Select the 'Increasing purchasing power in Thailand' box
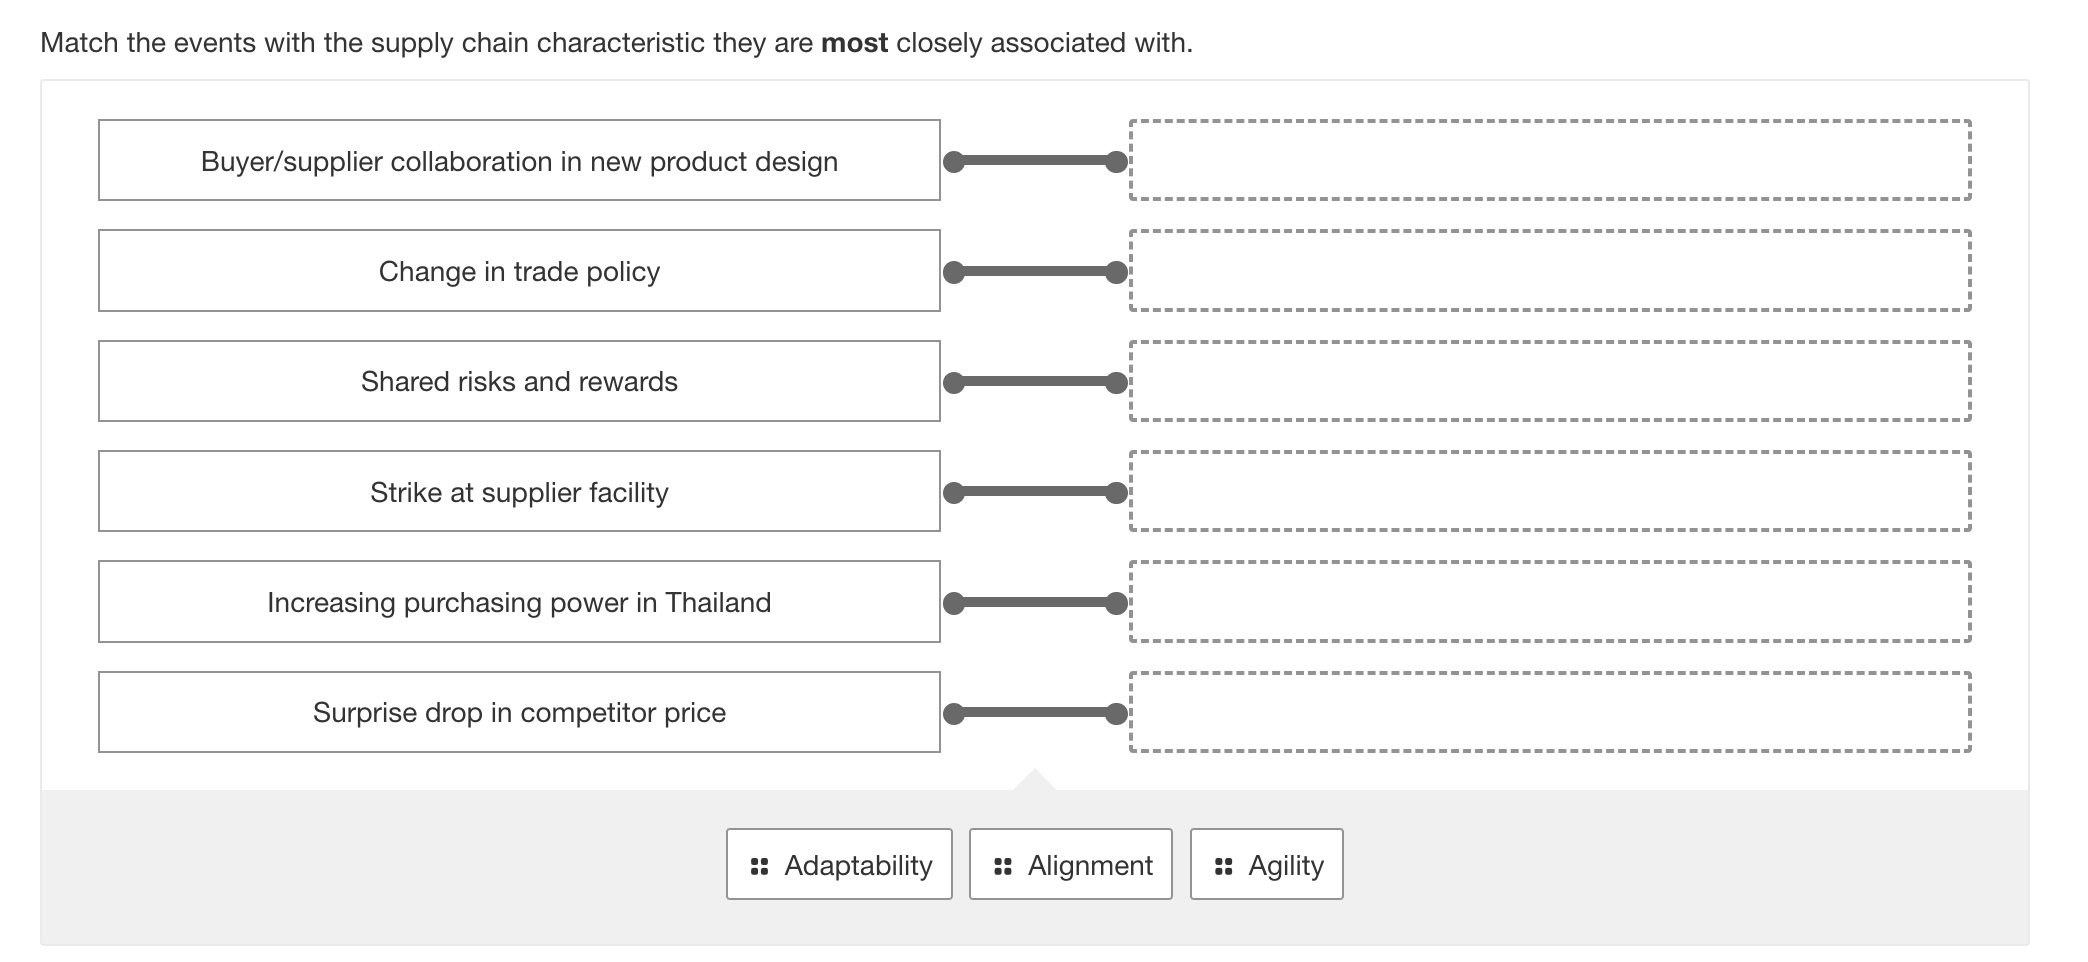The height and width of the screenshot is (962, 2088). (519, 601)
